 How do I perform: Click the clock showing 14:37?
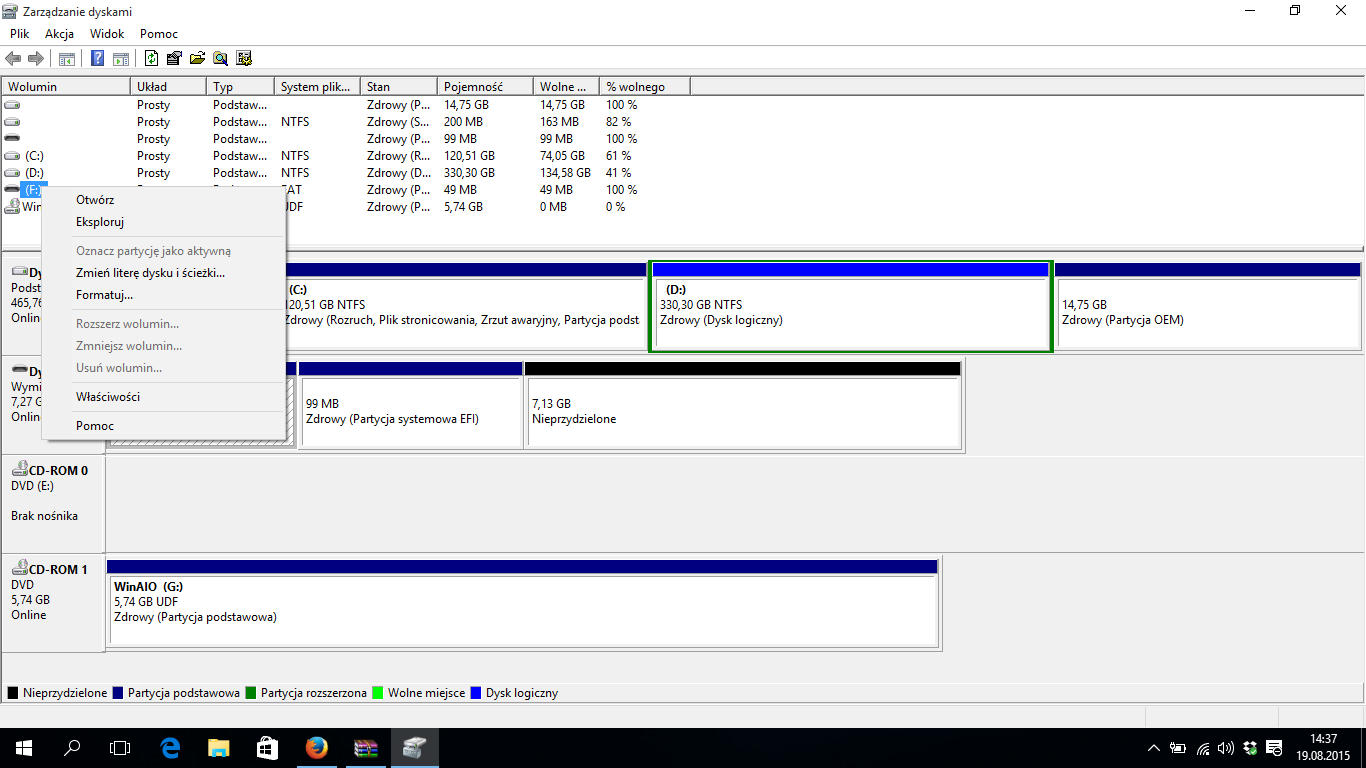coord(1322,739)
